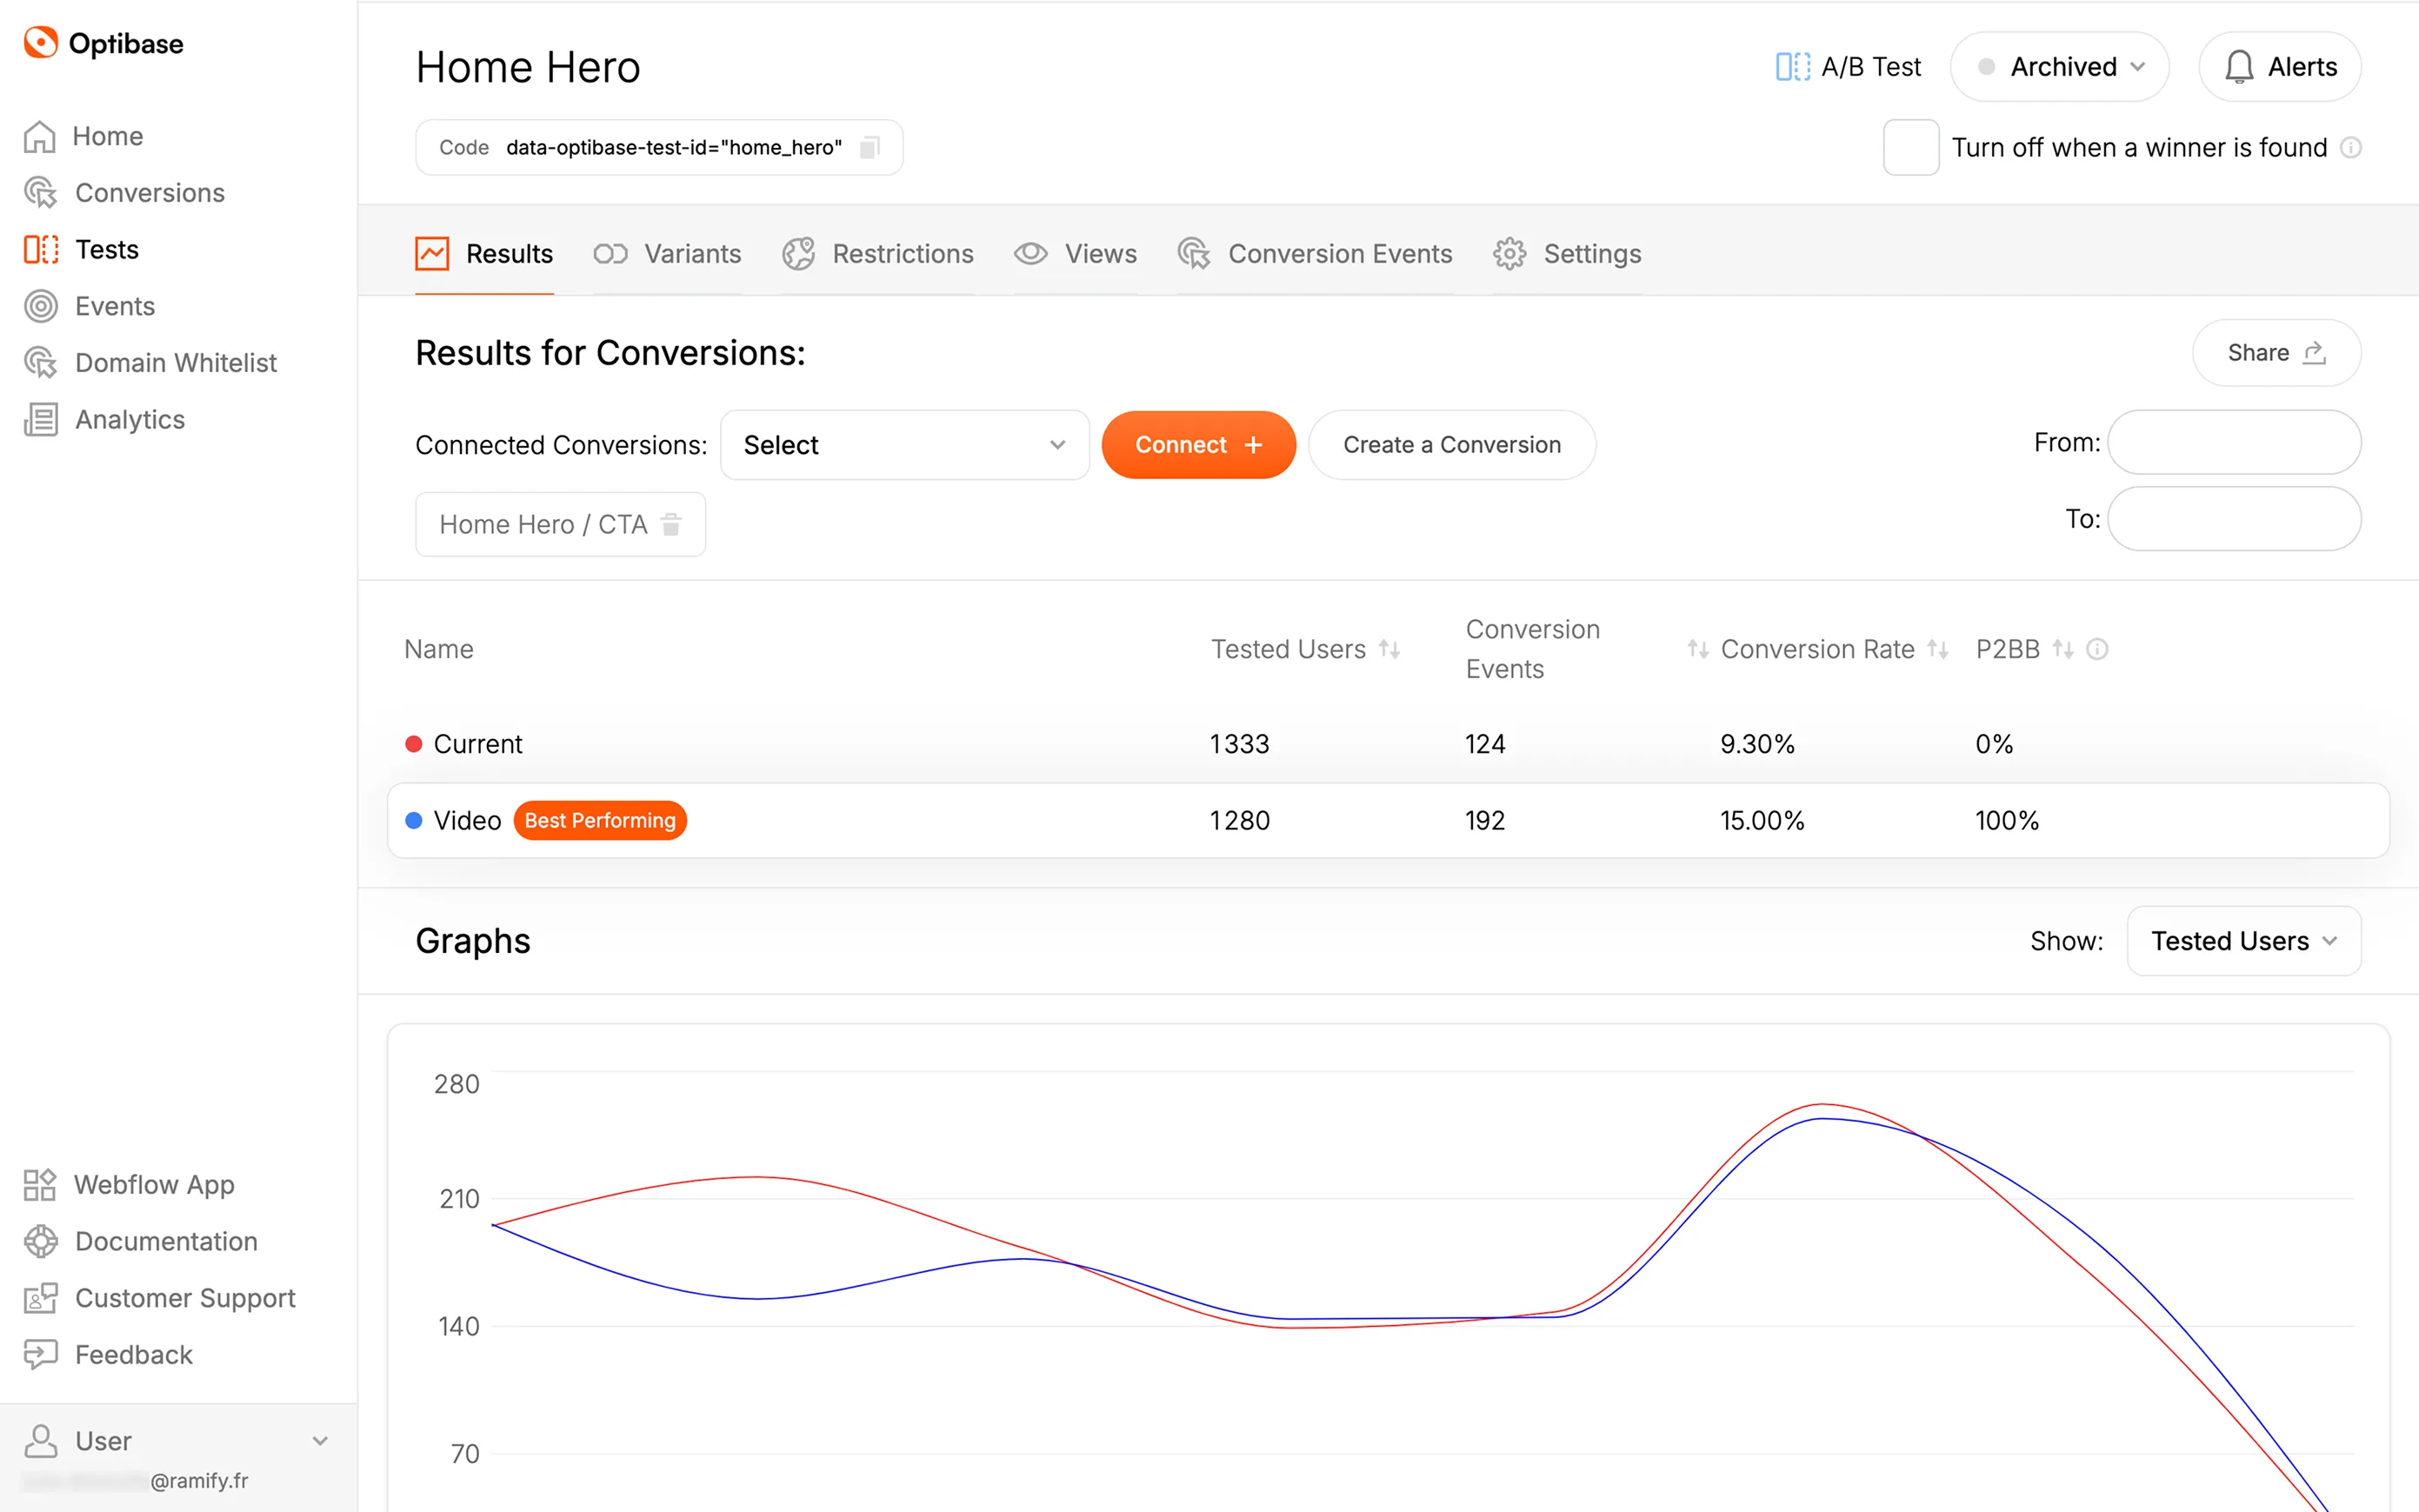Enable turn off when winner found checkbox
This screenshot has width=2419, height=1512.
[x=1911, y=148]
